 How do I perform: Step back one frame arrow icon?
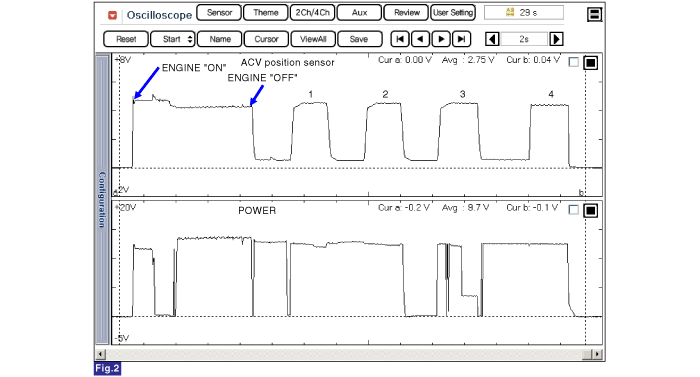pos(420,39)
